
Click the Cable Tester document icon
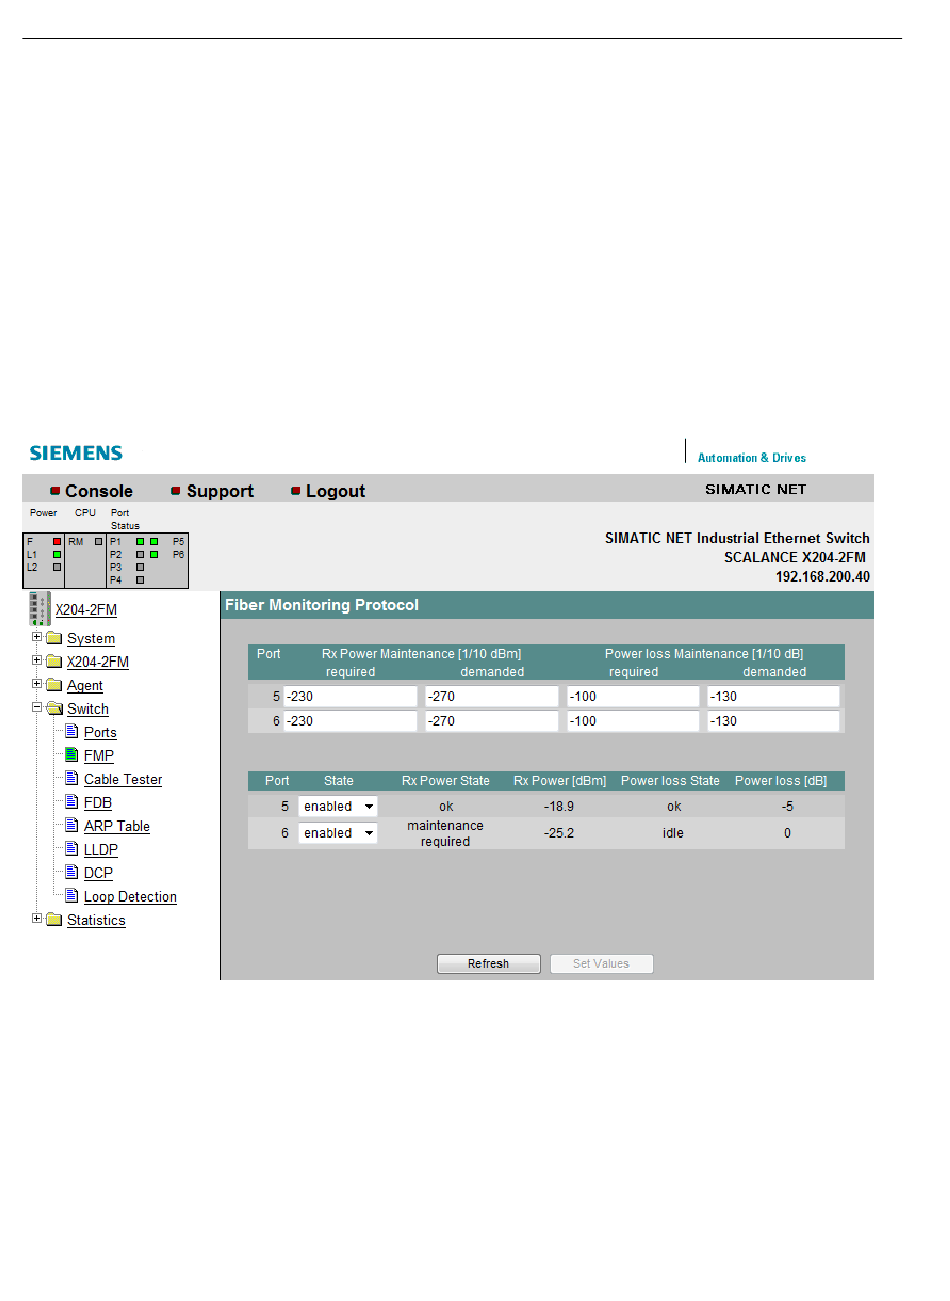72,778
